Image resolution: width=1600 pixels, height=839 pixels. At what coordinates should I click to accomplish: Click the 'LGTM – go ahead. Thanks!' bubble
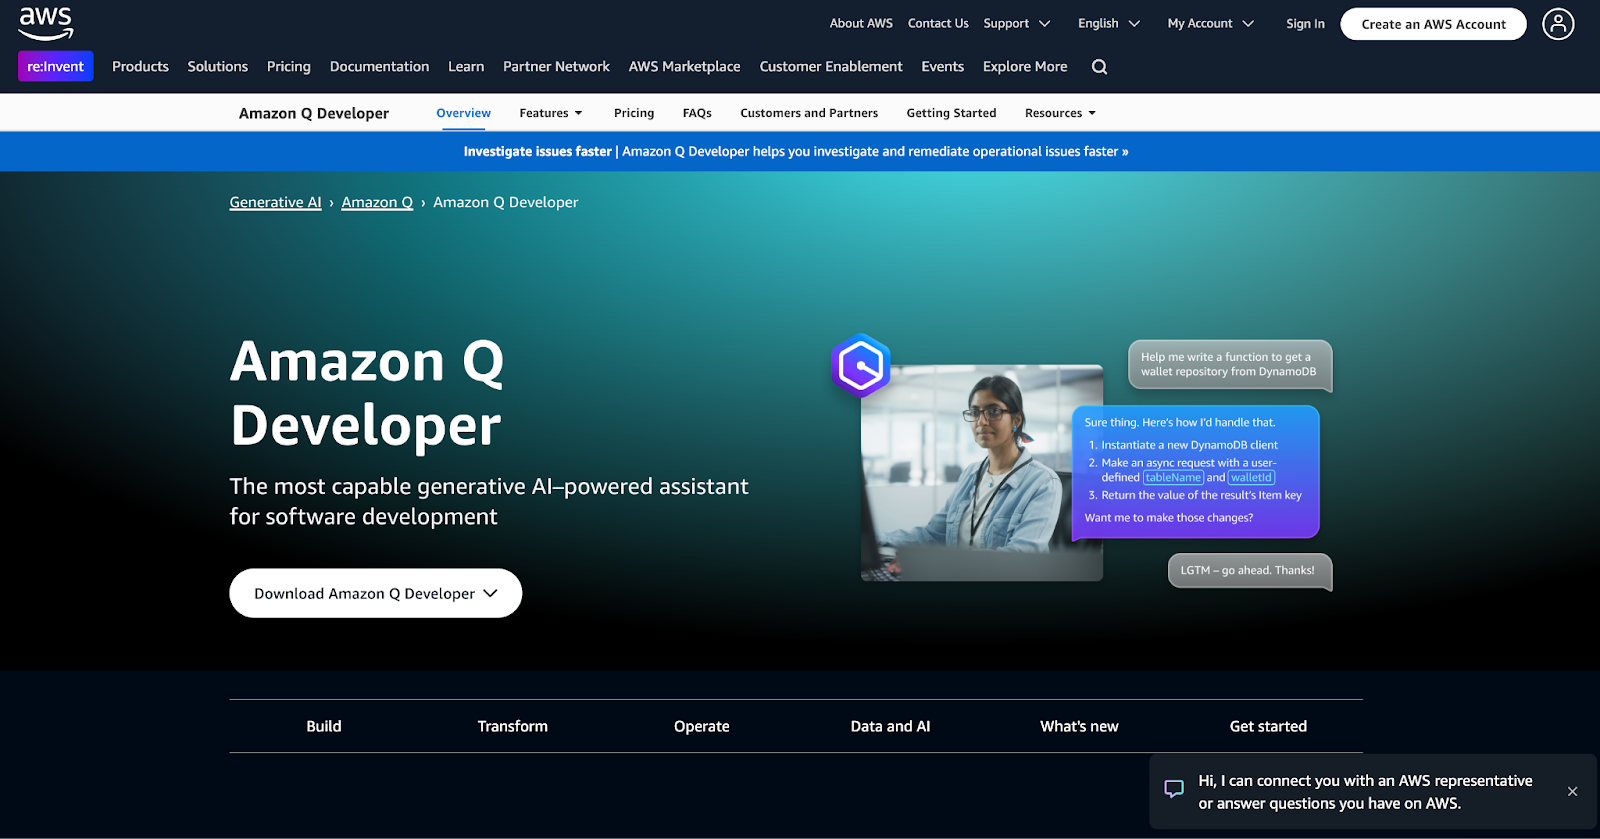click(x=1250, y=571)
